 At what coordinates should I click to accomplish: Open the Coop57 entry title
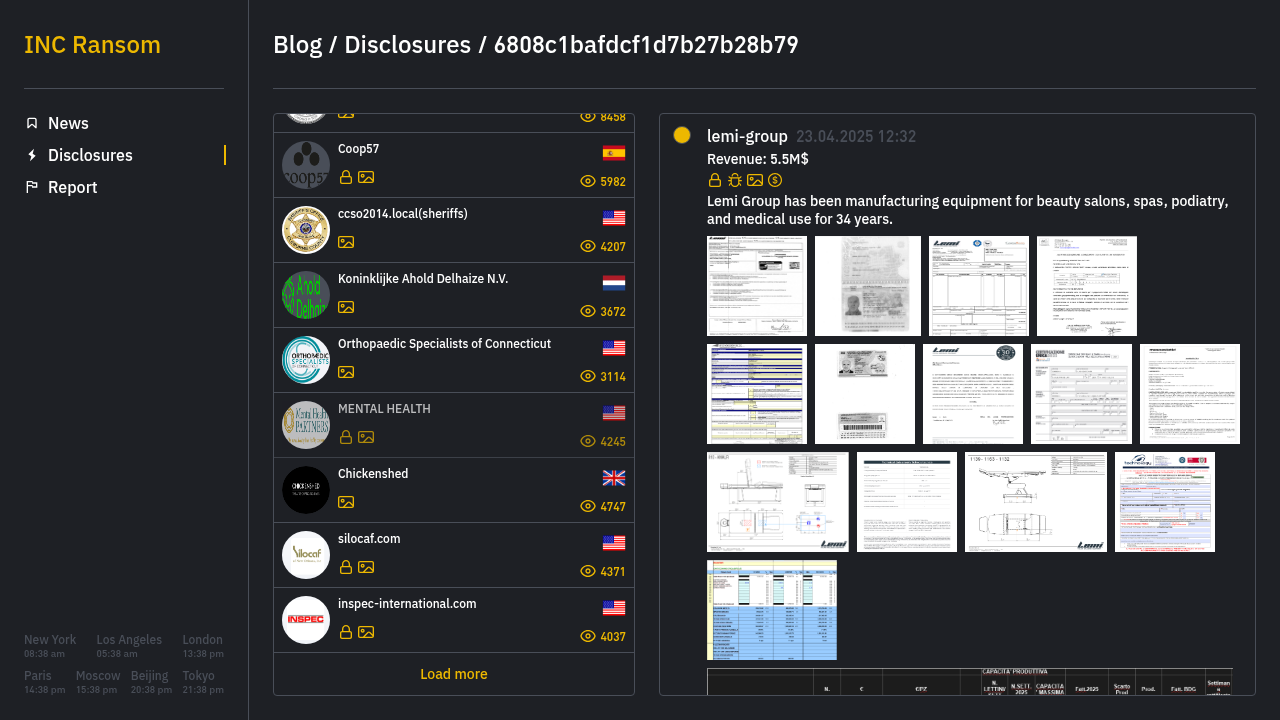point(358,149)
